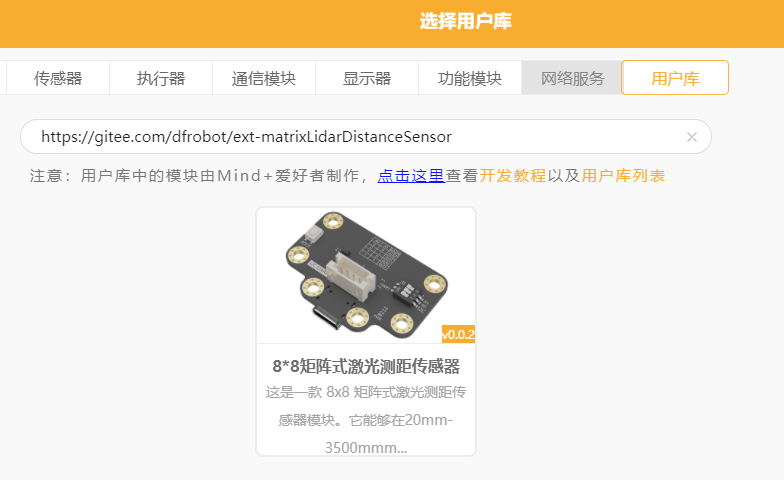
Task: Open the 用户库列表 link
Action: tap(623, 176)
